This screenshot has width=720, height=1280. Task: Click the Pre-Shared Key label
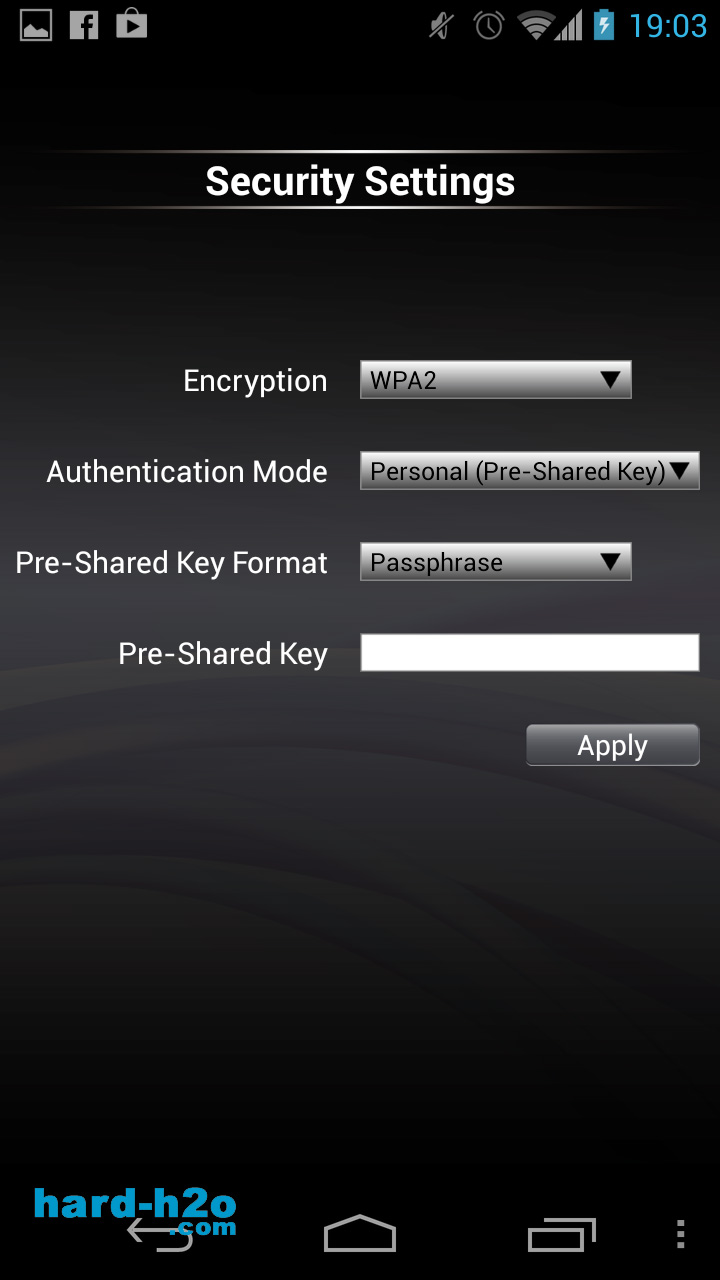(223, 653)
